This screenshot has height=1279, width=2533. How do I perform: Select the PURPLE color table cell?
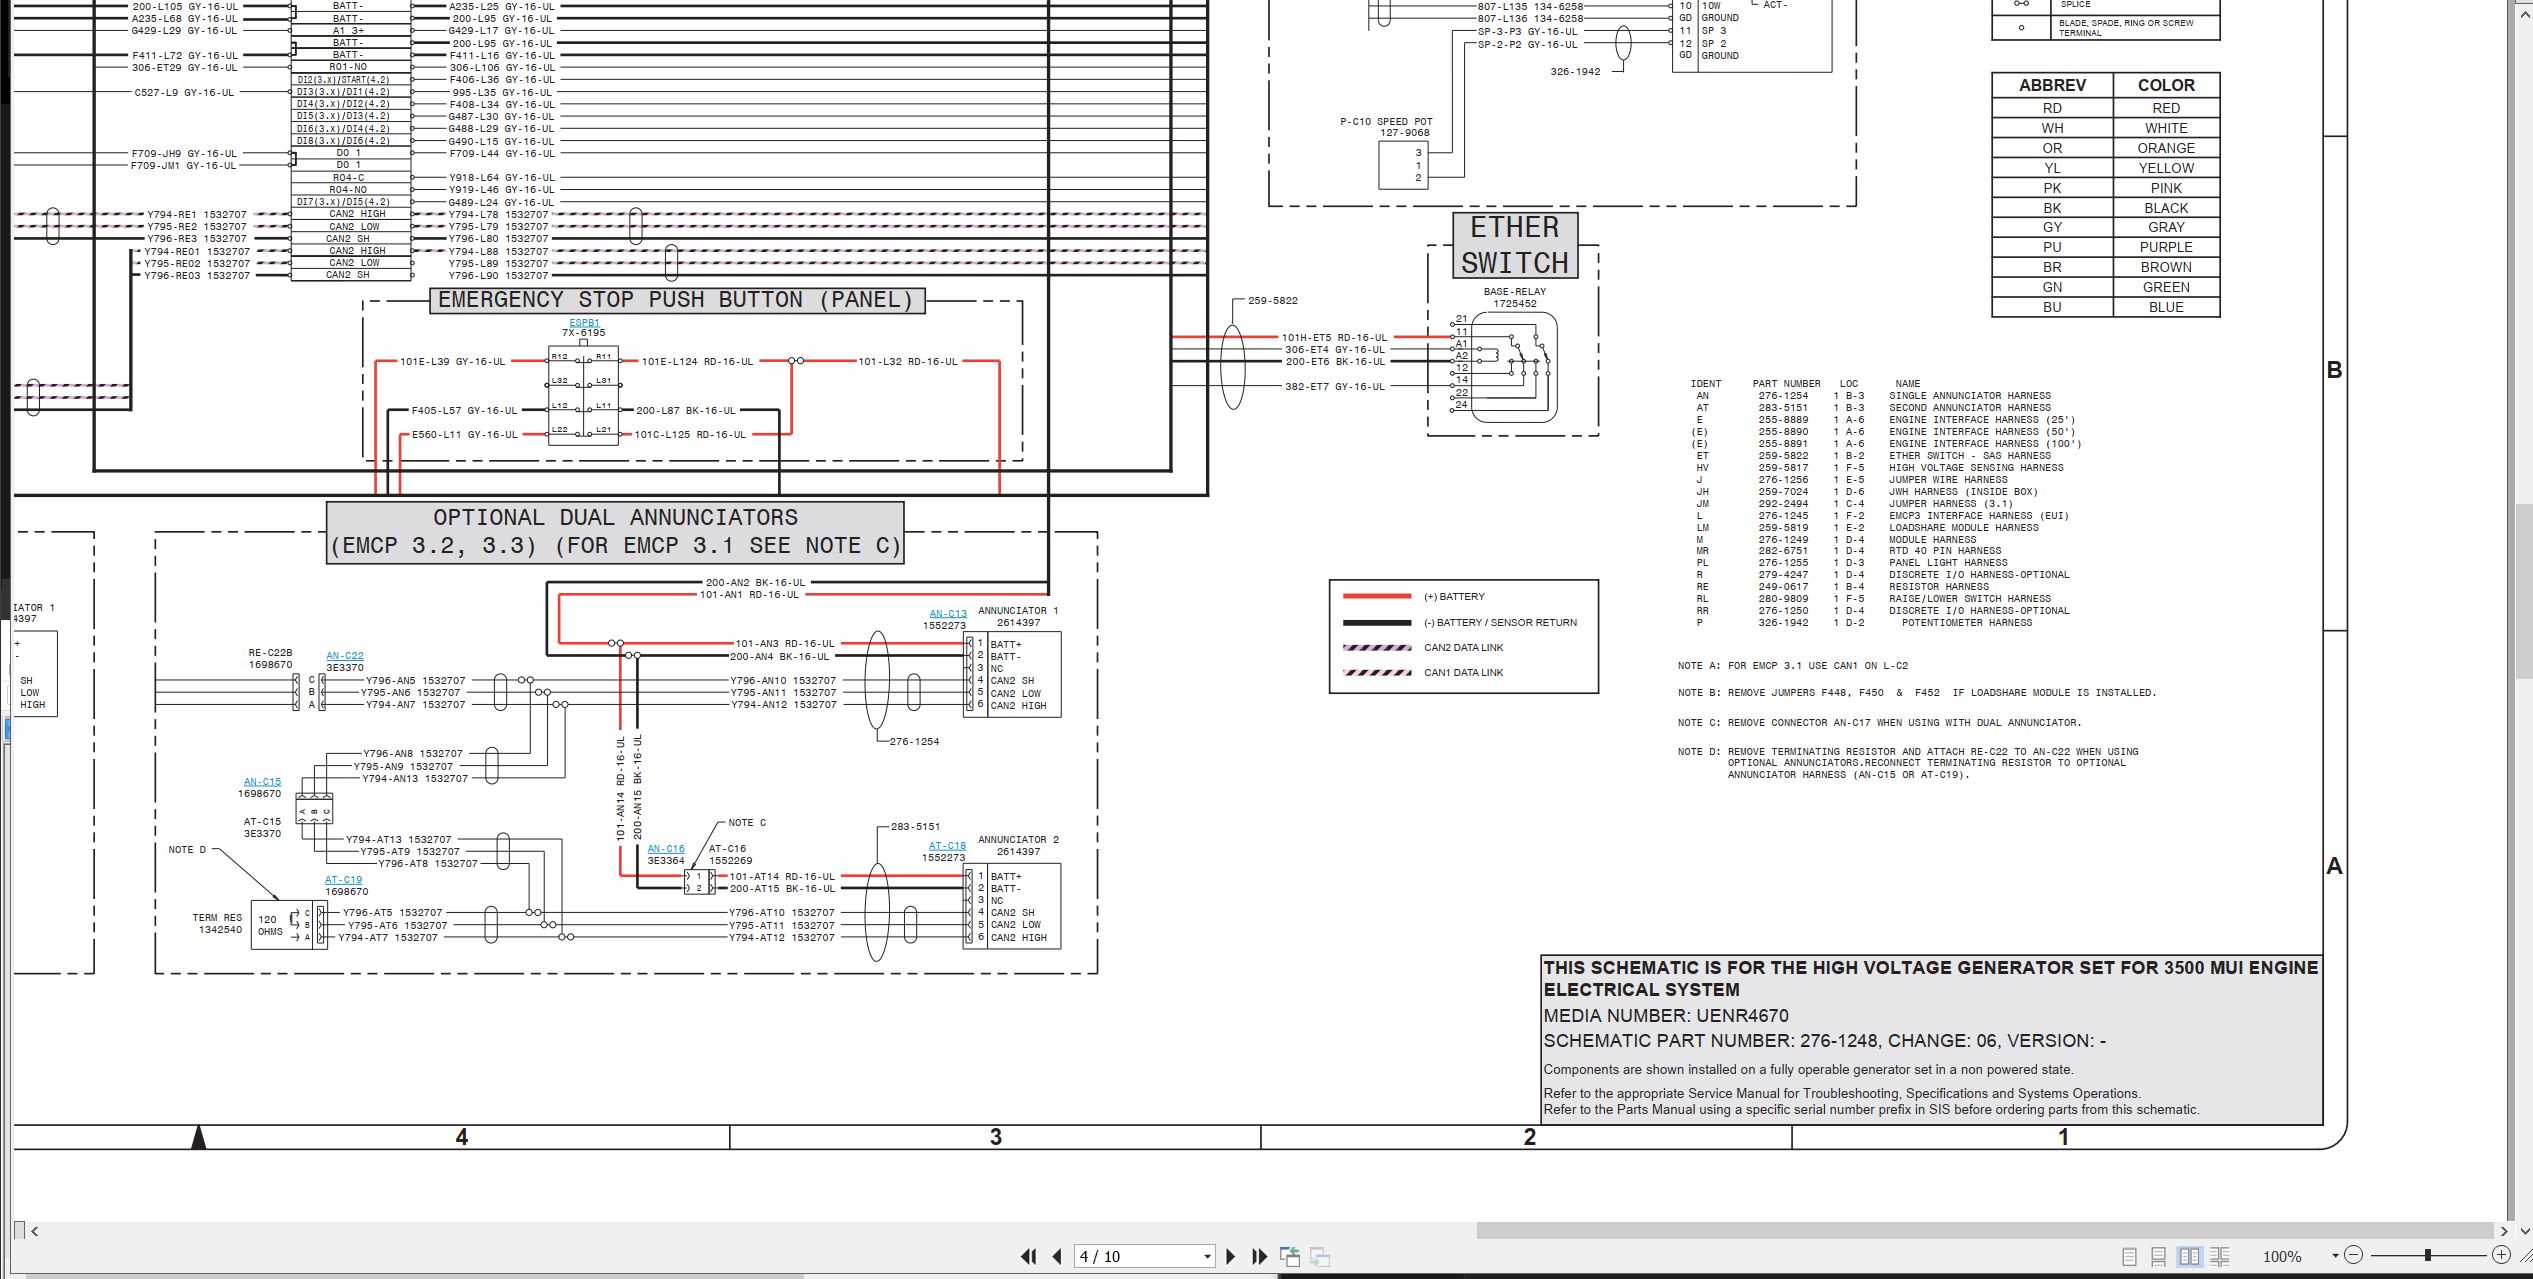[x=2166, y=247]
